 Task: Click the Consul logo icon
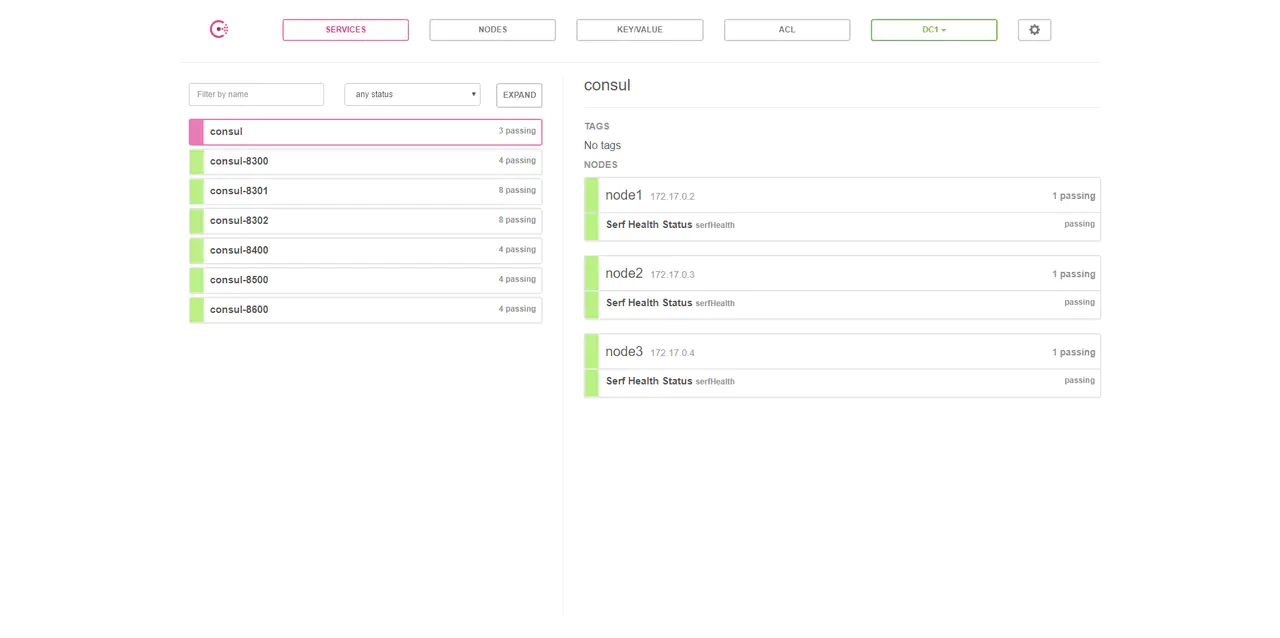pyautogui.click(x=219, y=30)
